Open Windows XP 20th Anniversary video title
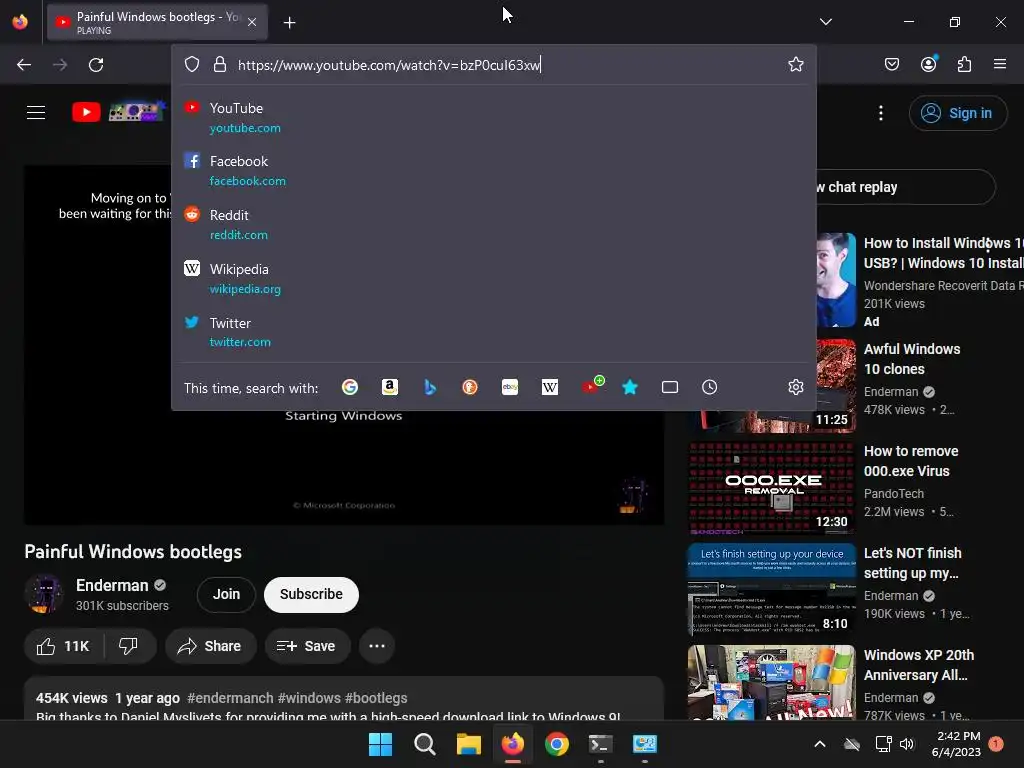This screenshot has height=768, width=1024. [919, 665]
